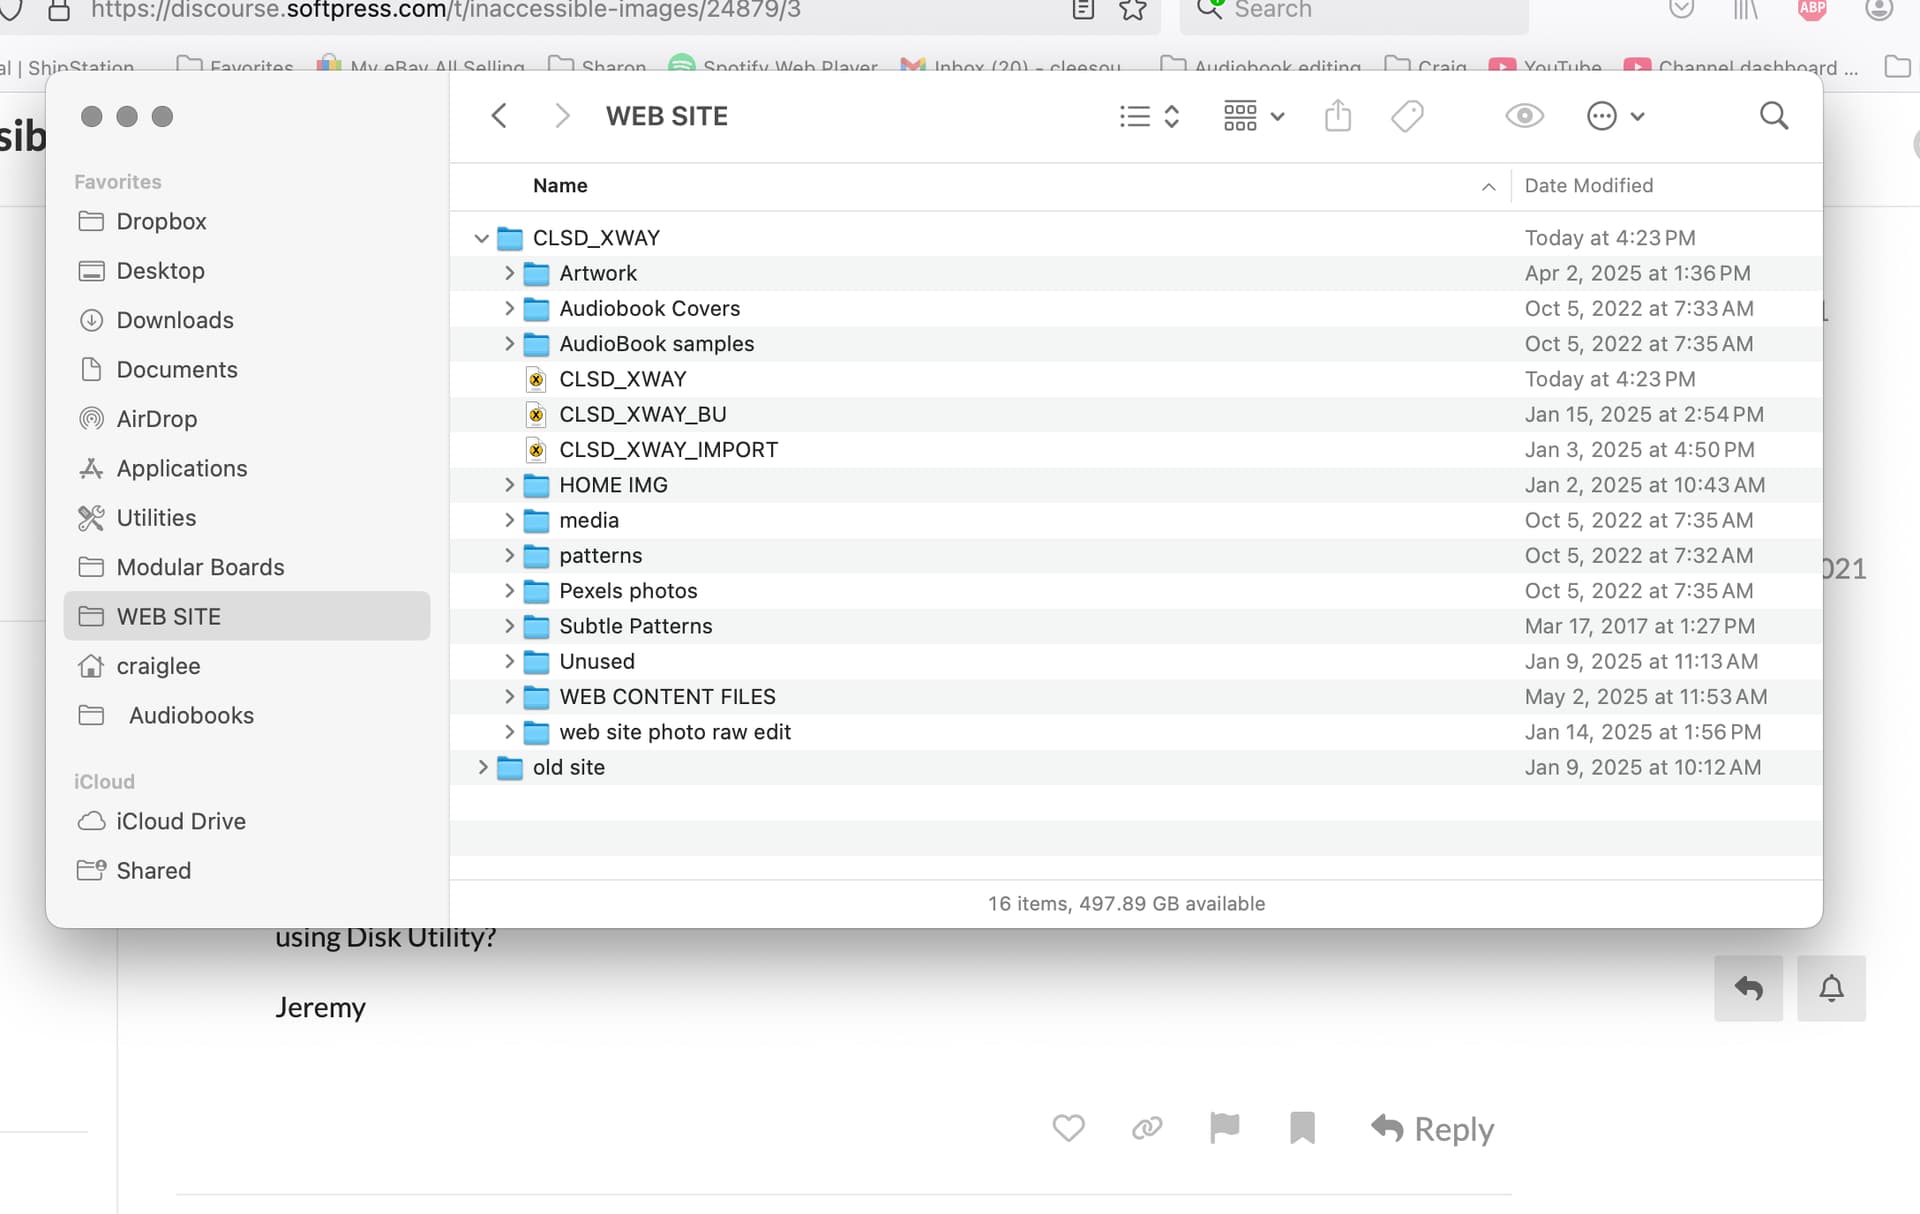The height and width of the screenshot is (1214, 1920).
Task: Open Desktop in Finder sidebar
Action: (x=246, y=271)
